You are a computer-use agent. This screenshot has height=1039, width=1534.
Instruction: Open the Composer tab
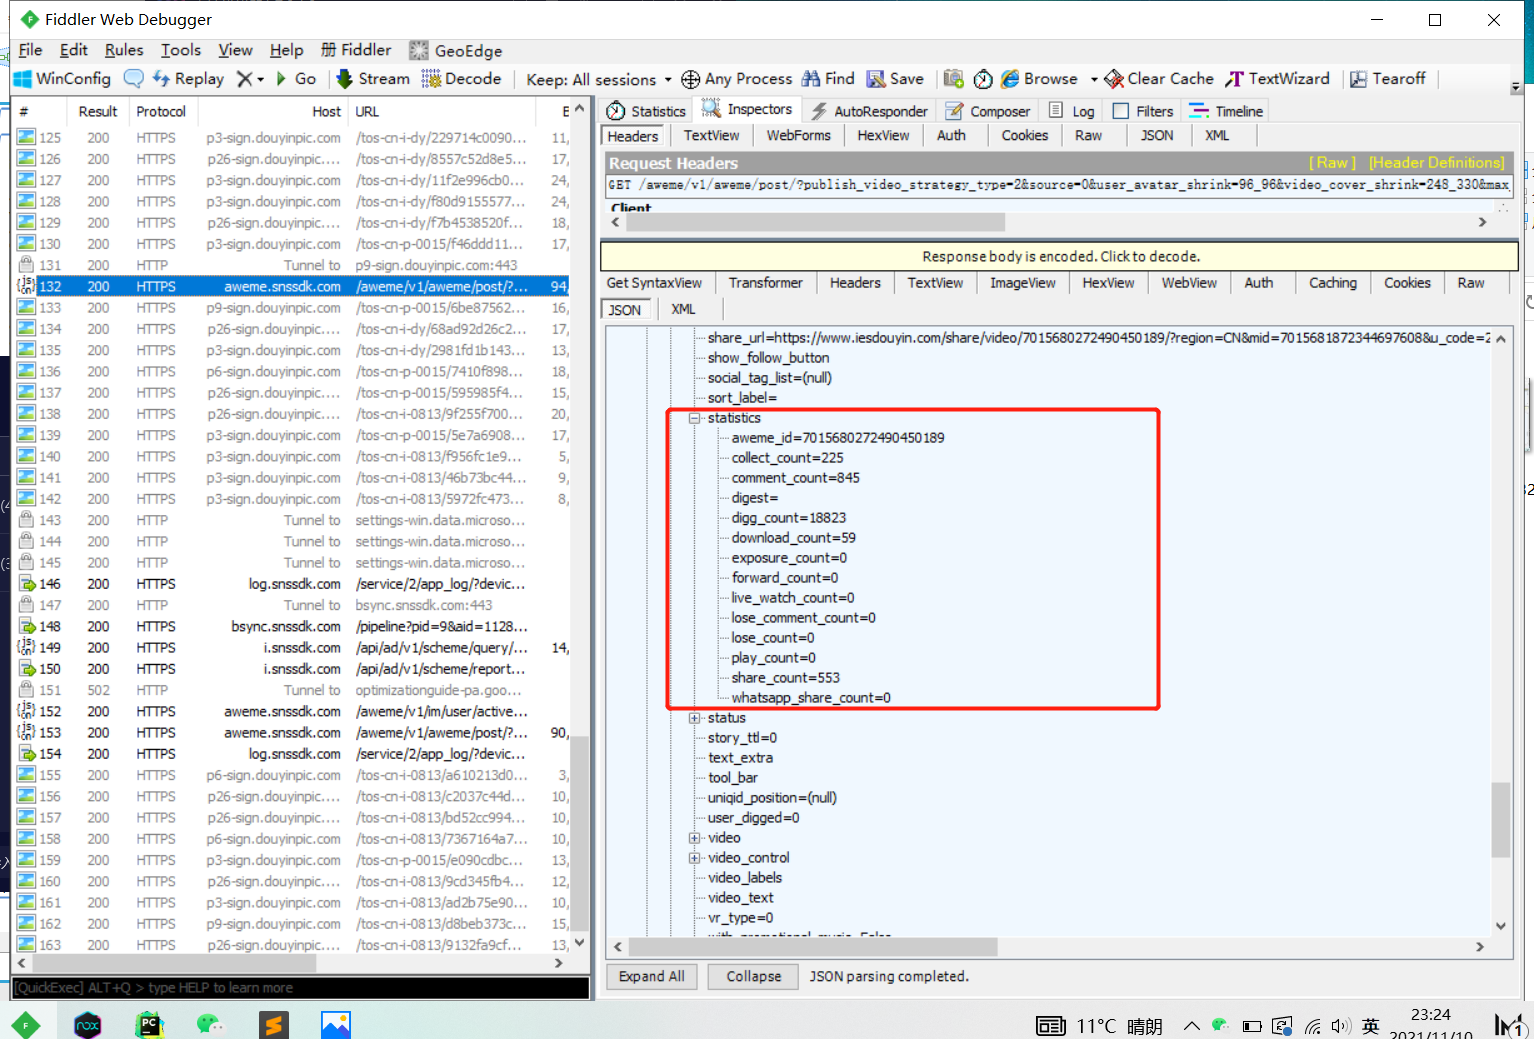tap(988, 111)
